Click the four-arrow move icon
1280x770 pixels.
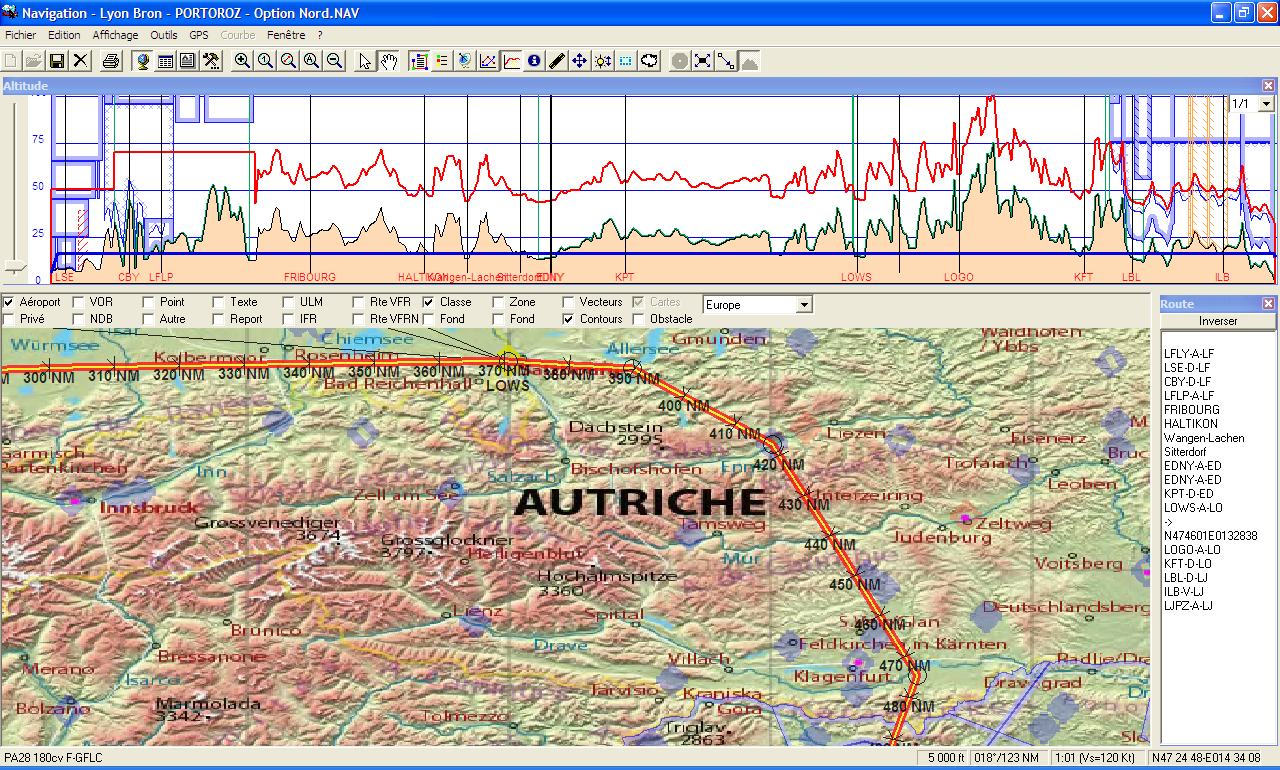point(579,61)
